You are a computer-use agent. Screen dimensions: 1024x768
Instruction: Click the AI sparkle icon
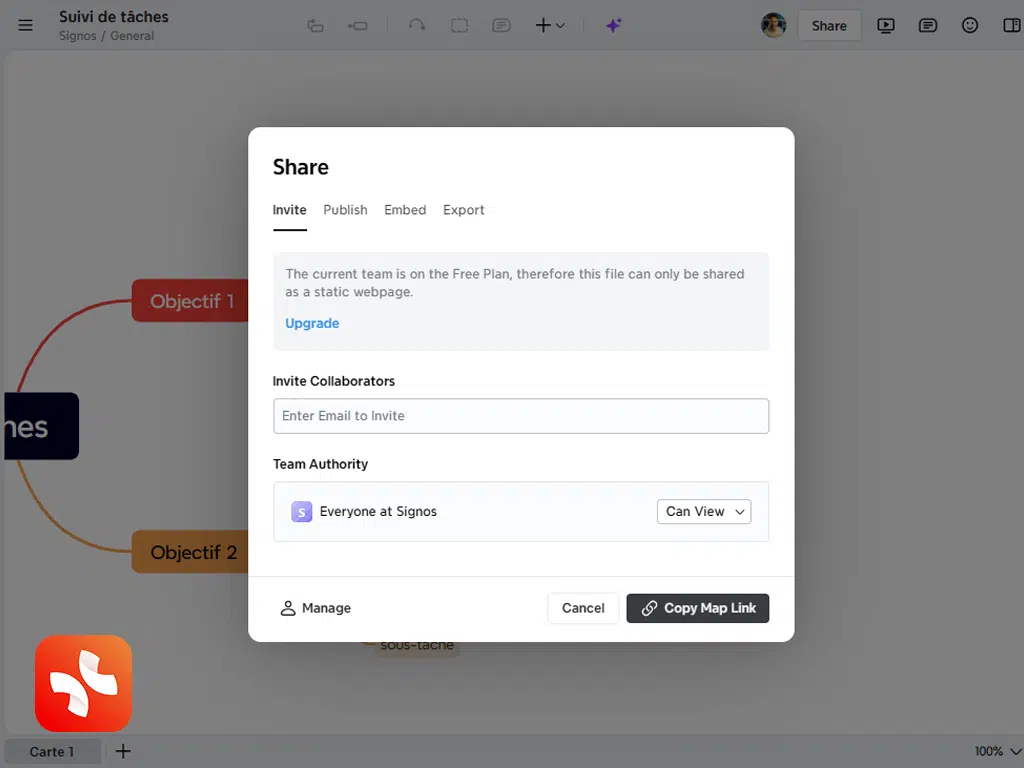click(x=614, y=26)
